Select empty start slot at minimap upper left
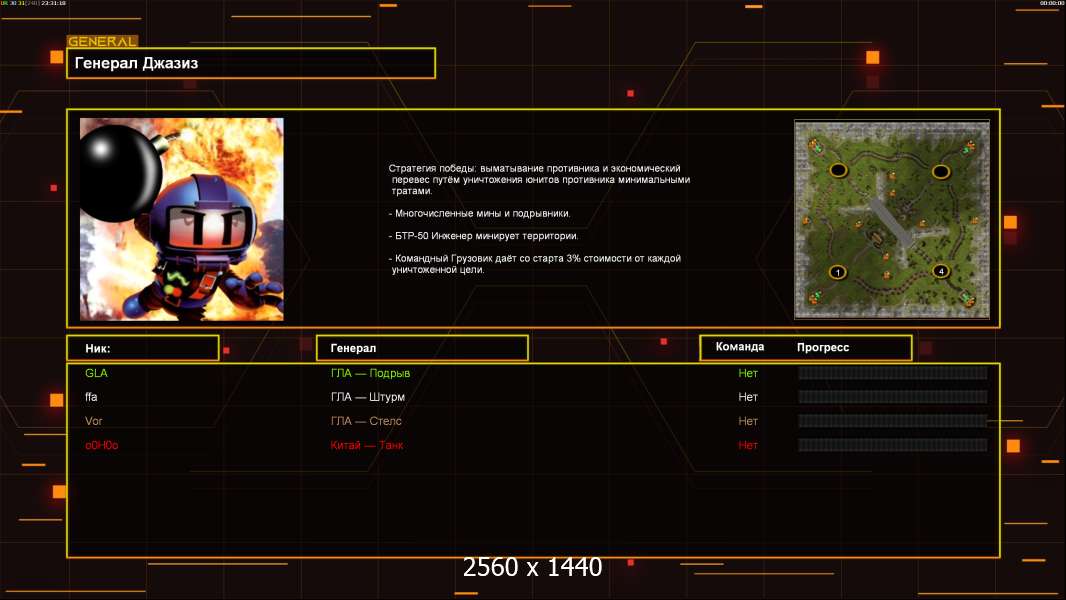This screenshot has width=1066, height=600. click(x=838, y=170)
